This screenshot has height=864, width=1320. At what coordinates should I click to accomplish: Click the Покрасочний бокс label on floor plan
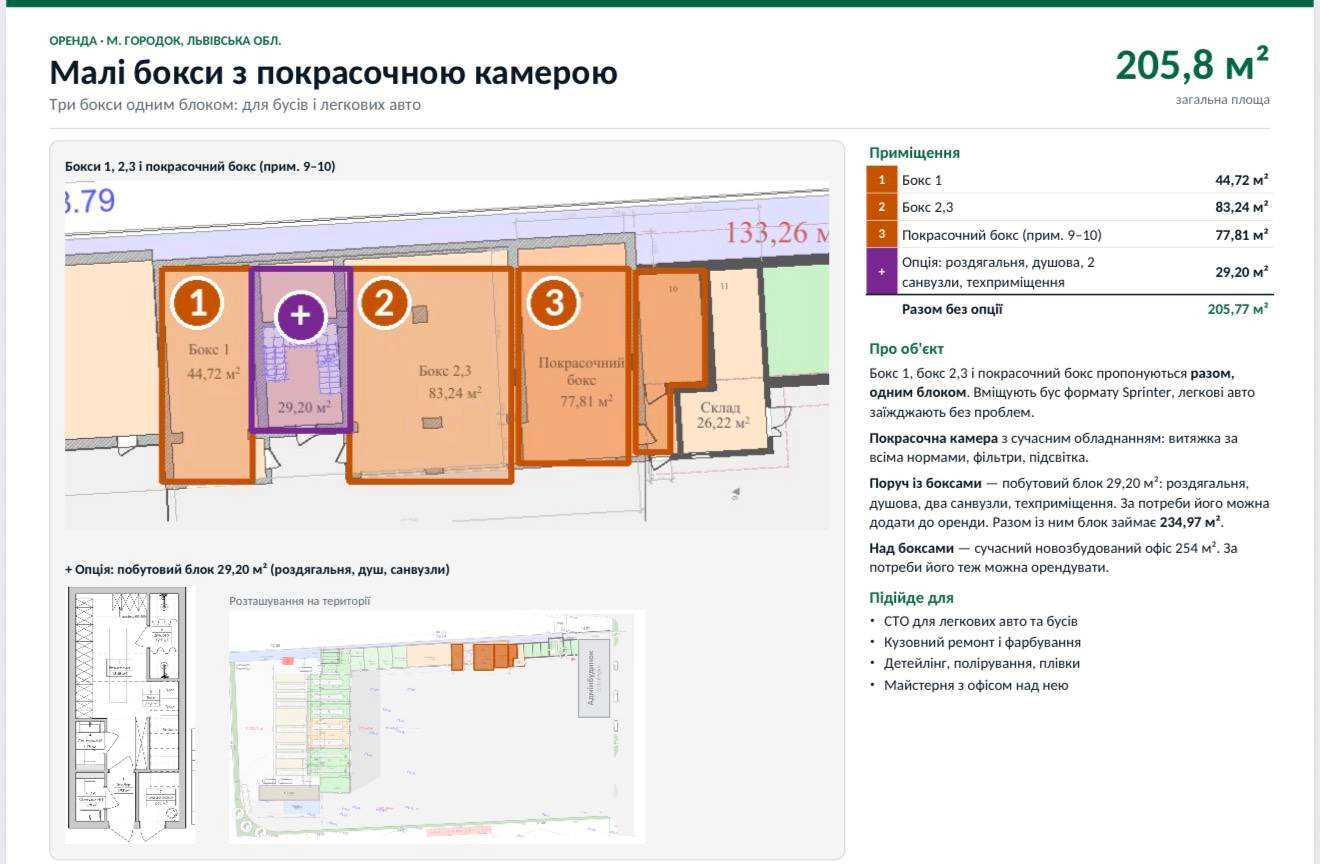(x=581, y=371)
